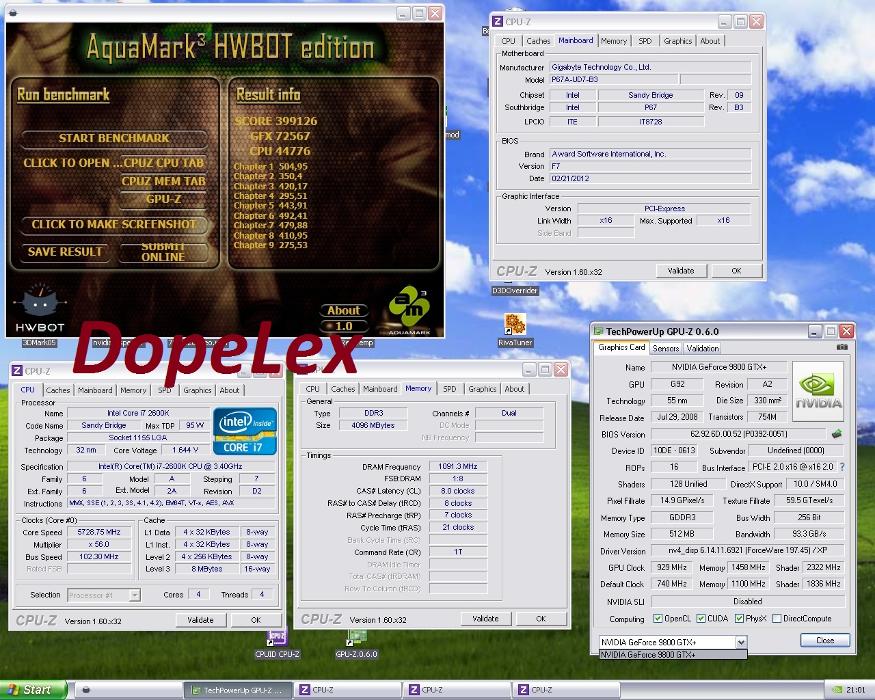This screenshot has height=700, width=875.
Task: Click the HWBOT cat logo in AquaMark
Action: coord(40,308)
